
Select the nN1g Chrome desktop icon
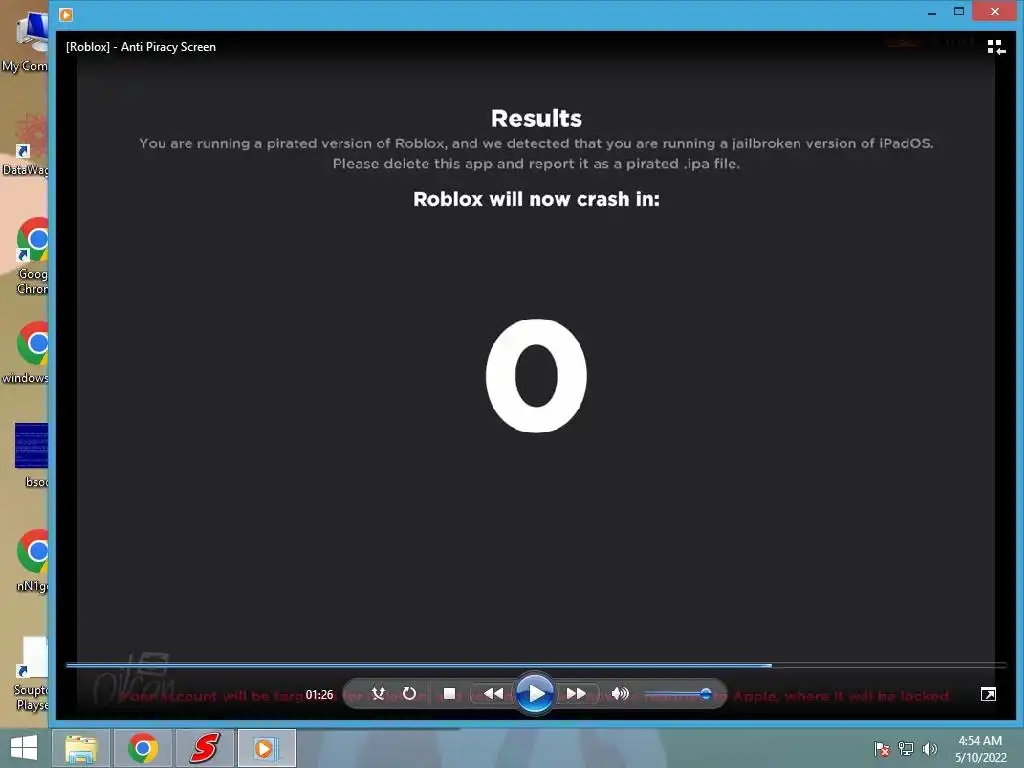point(31,560)
